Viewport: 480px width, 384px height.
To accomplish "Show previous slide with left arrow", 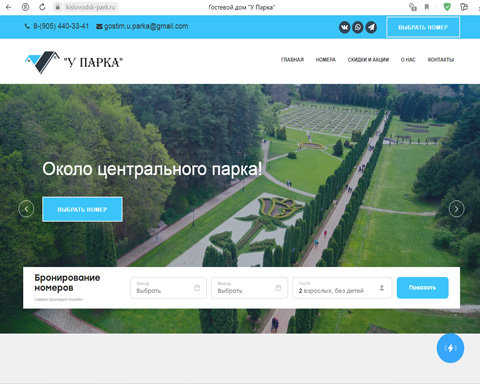I will (26, 209).
